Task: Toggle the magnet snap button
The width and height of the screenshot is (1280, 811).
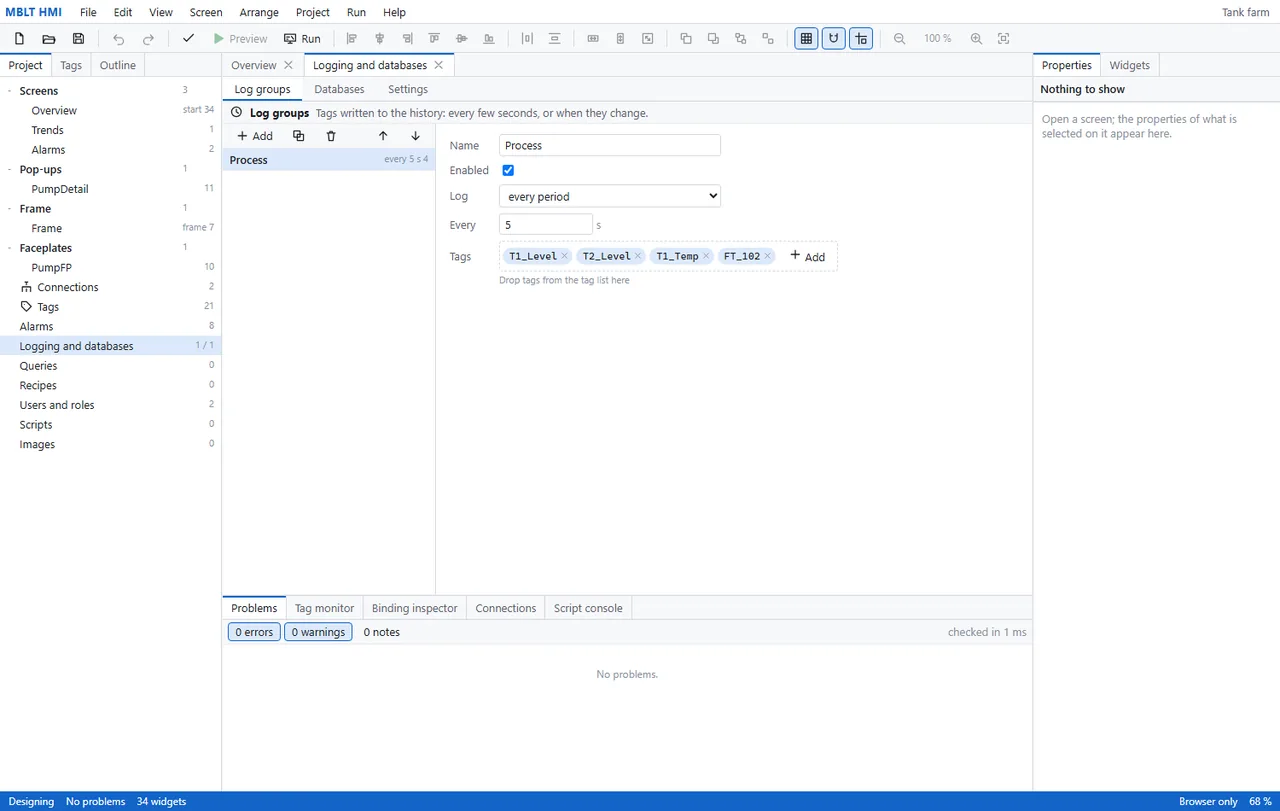Action: [x=833, y=39]
